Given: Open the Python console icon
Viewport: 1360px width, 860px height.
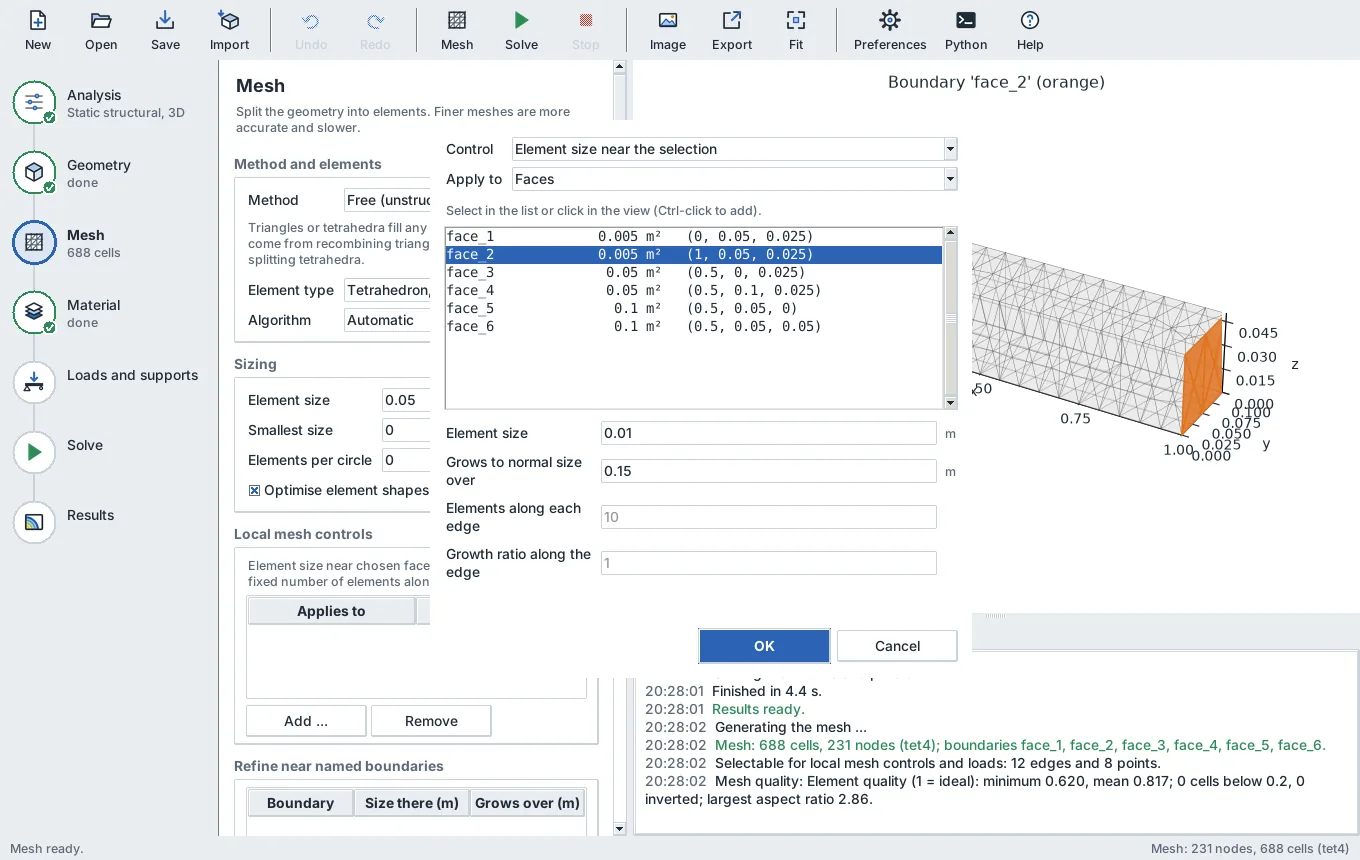Looking at the screenshot, I should pyautogui.click(x=966, y=30).
